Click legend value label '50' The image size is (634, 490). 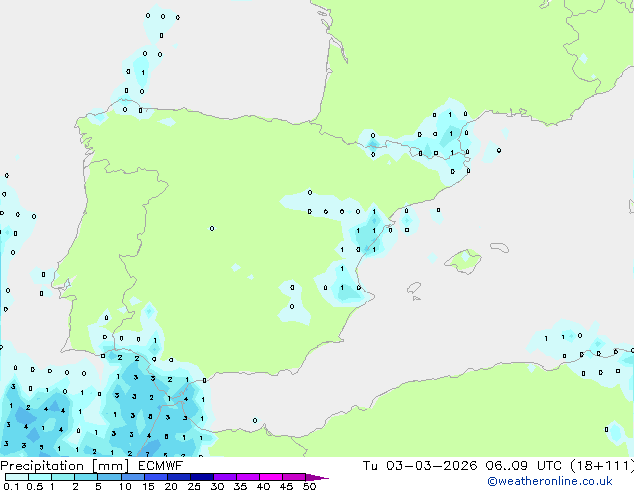point(309,486)
